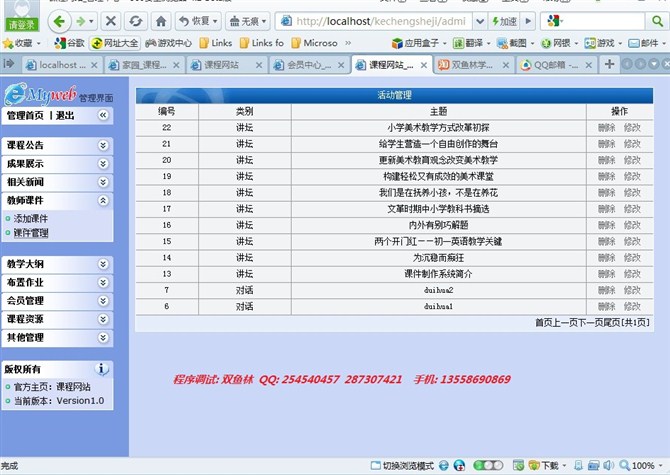Open the Links bookmark folder
The height and width of the screenshot is (475, 670).
pos(216,43)
